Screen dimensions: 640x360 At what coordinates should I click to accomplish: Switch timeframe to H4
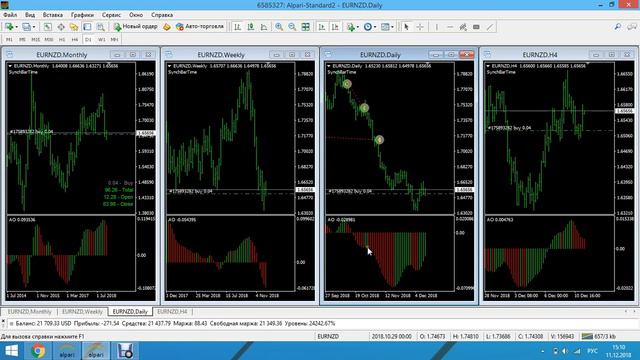coord(75,40)
